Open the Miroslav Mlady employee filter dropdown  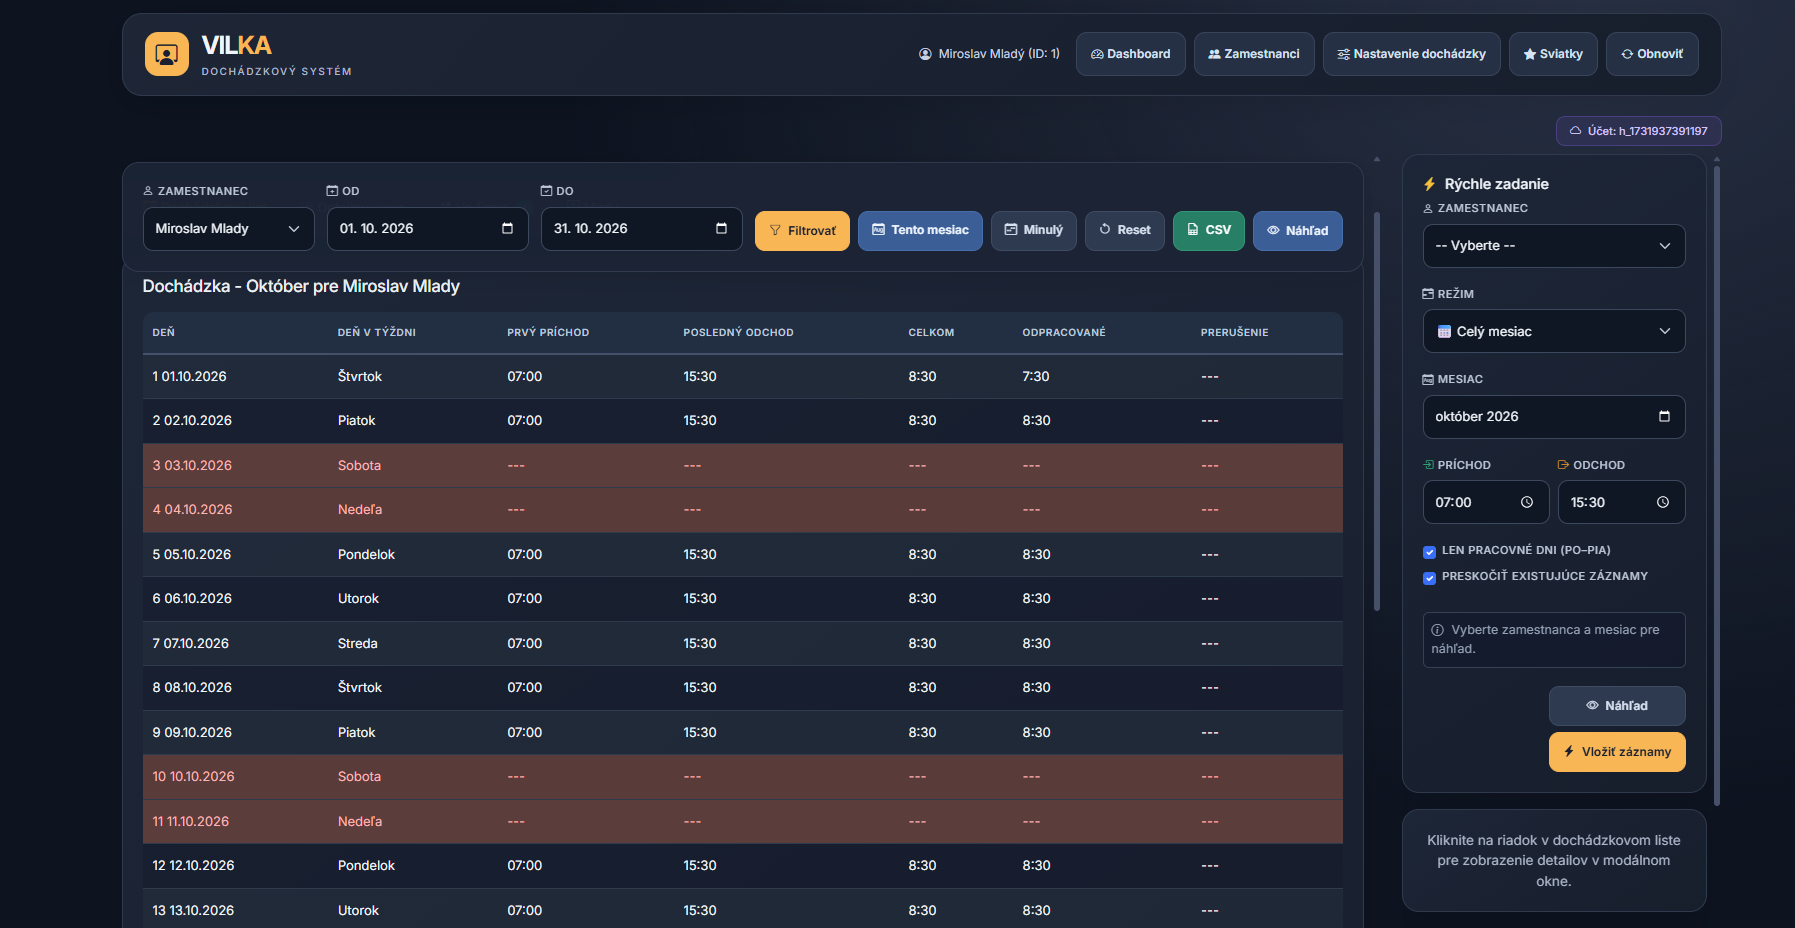(x=228, y=229)
